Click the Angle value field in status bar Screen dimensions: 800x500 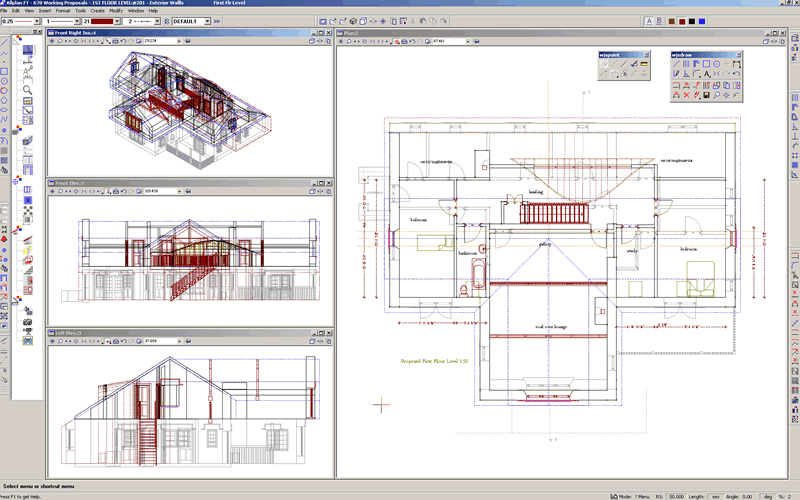pyautogui.click(x=747, y=496)
